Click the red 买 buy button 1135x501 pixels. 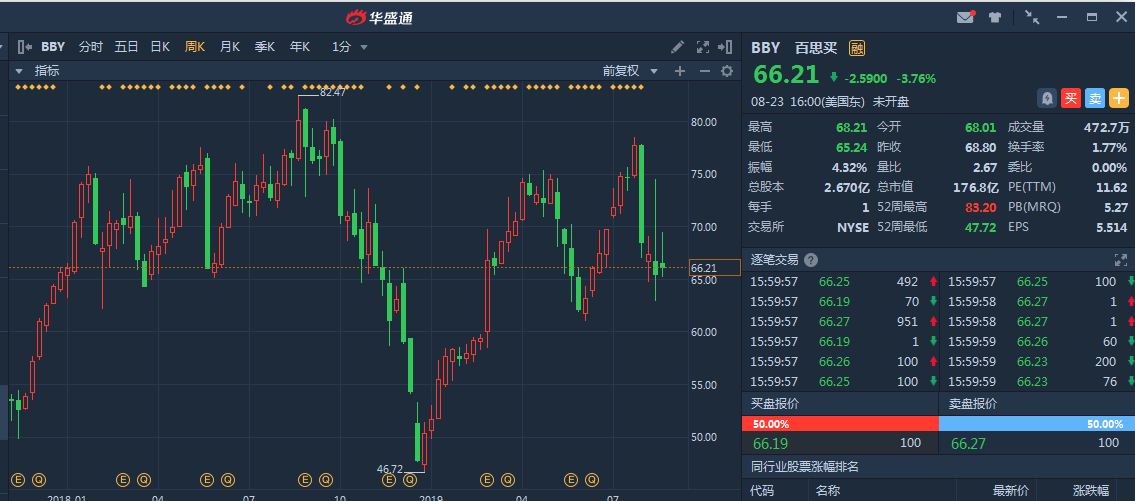pos(1071,98)
